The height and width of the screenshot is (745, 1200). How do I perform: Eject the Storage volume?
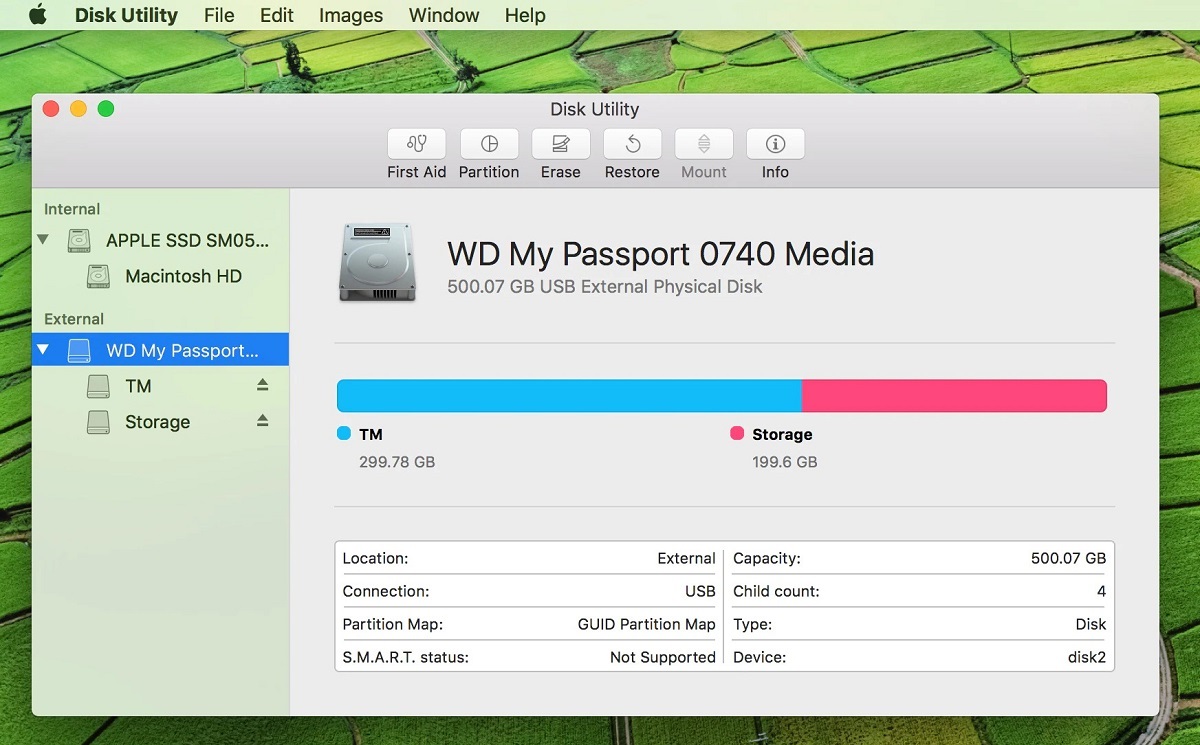(262, 421)
